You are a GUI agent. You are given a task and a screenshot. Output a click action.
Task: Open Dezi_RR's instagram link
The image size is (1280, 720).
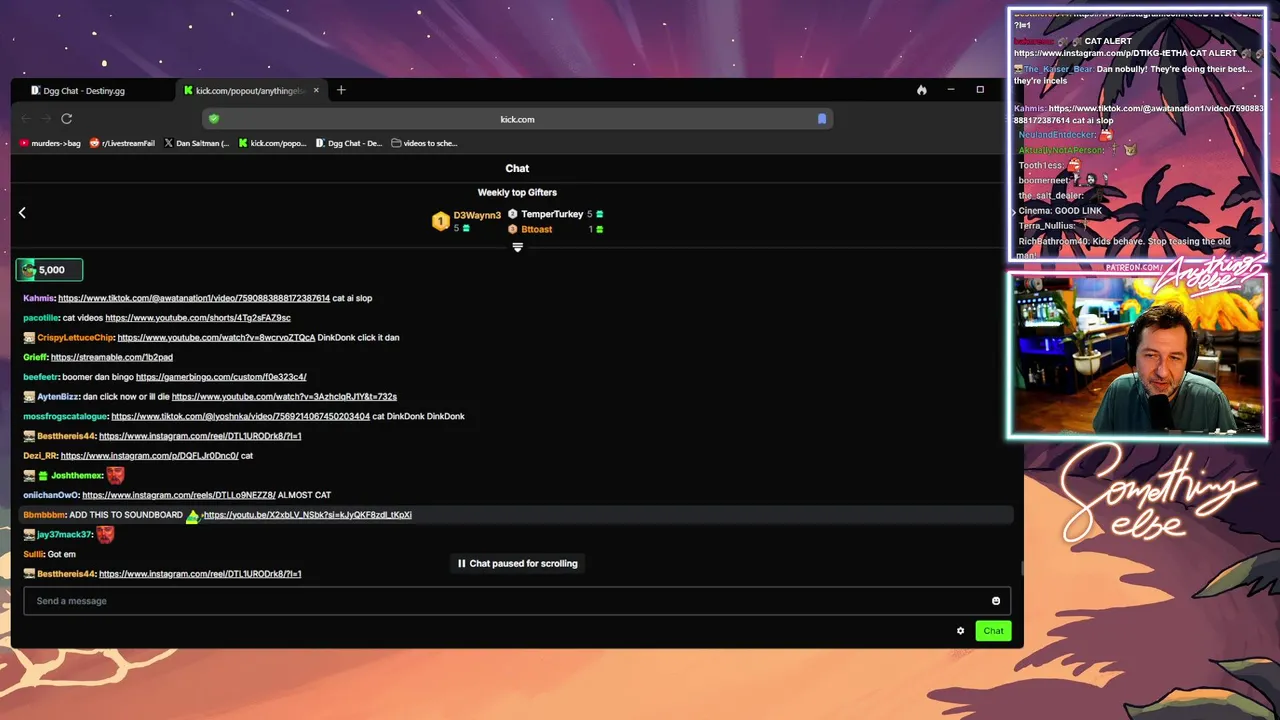coord(150,456)
